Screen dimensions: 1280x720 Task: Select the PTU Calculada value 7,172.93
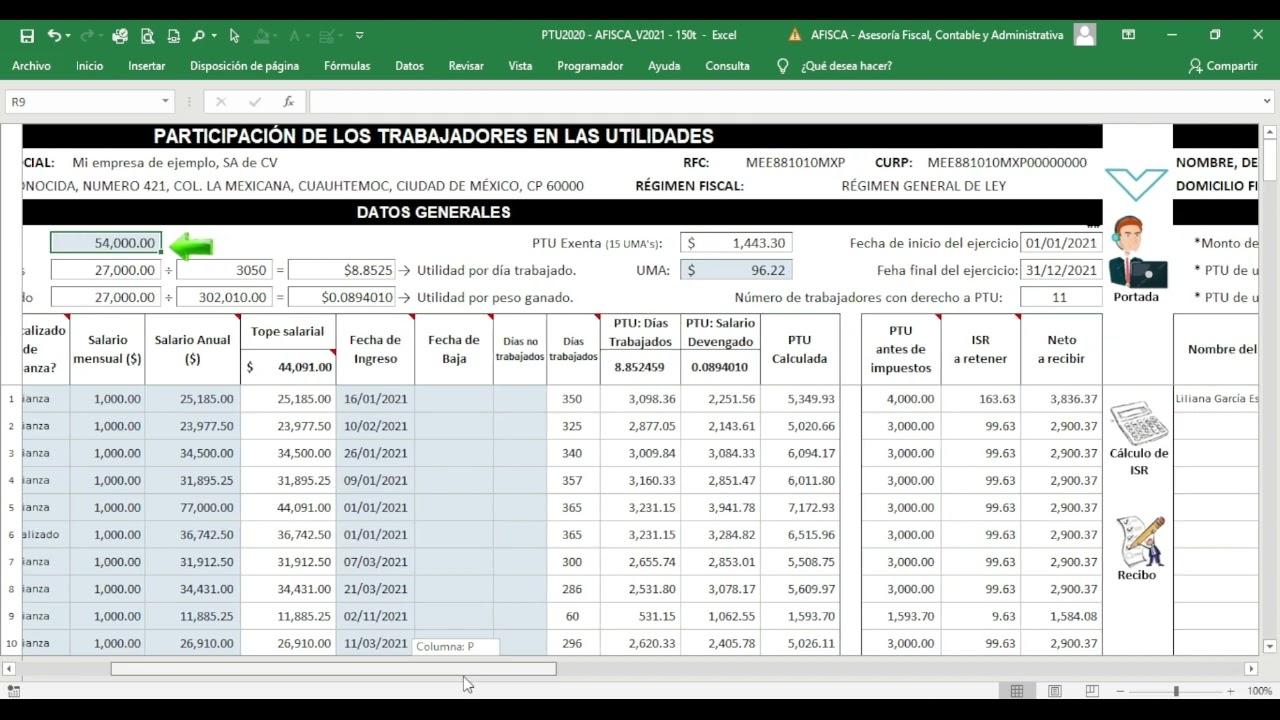799,508
